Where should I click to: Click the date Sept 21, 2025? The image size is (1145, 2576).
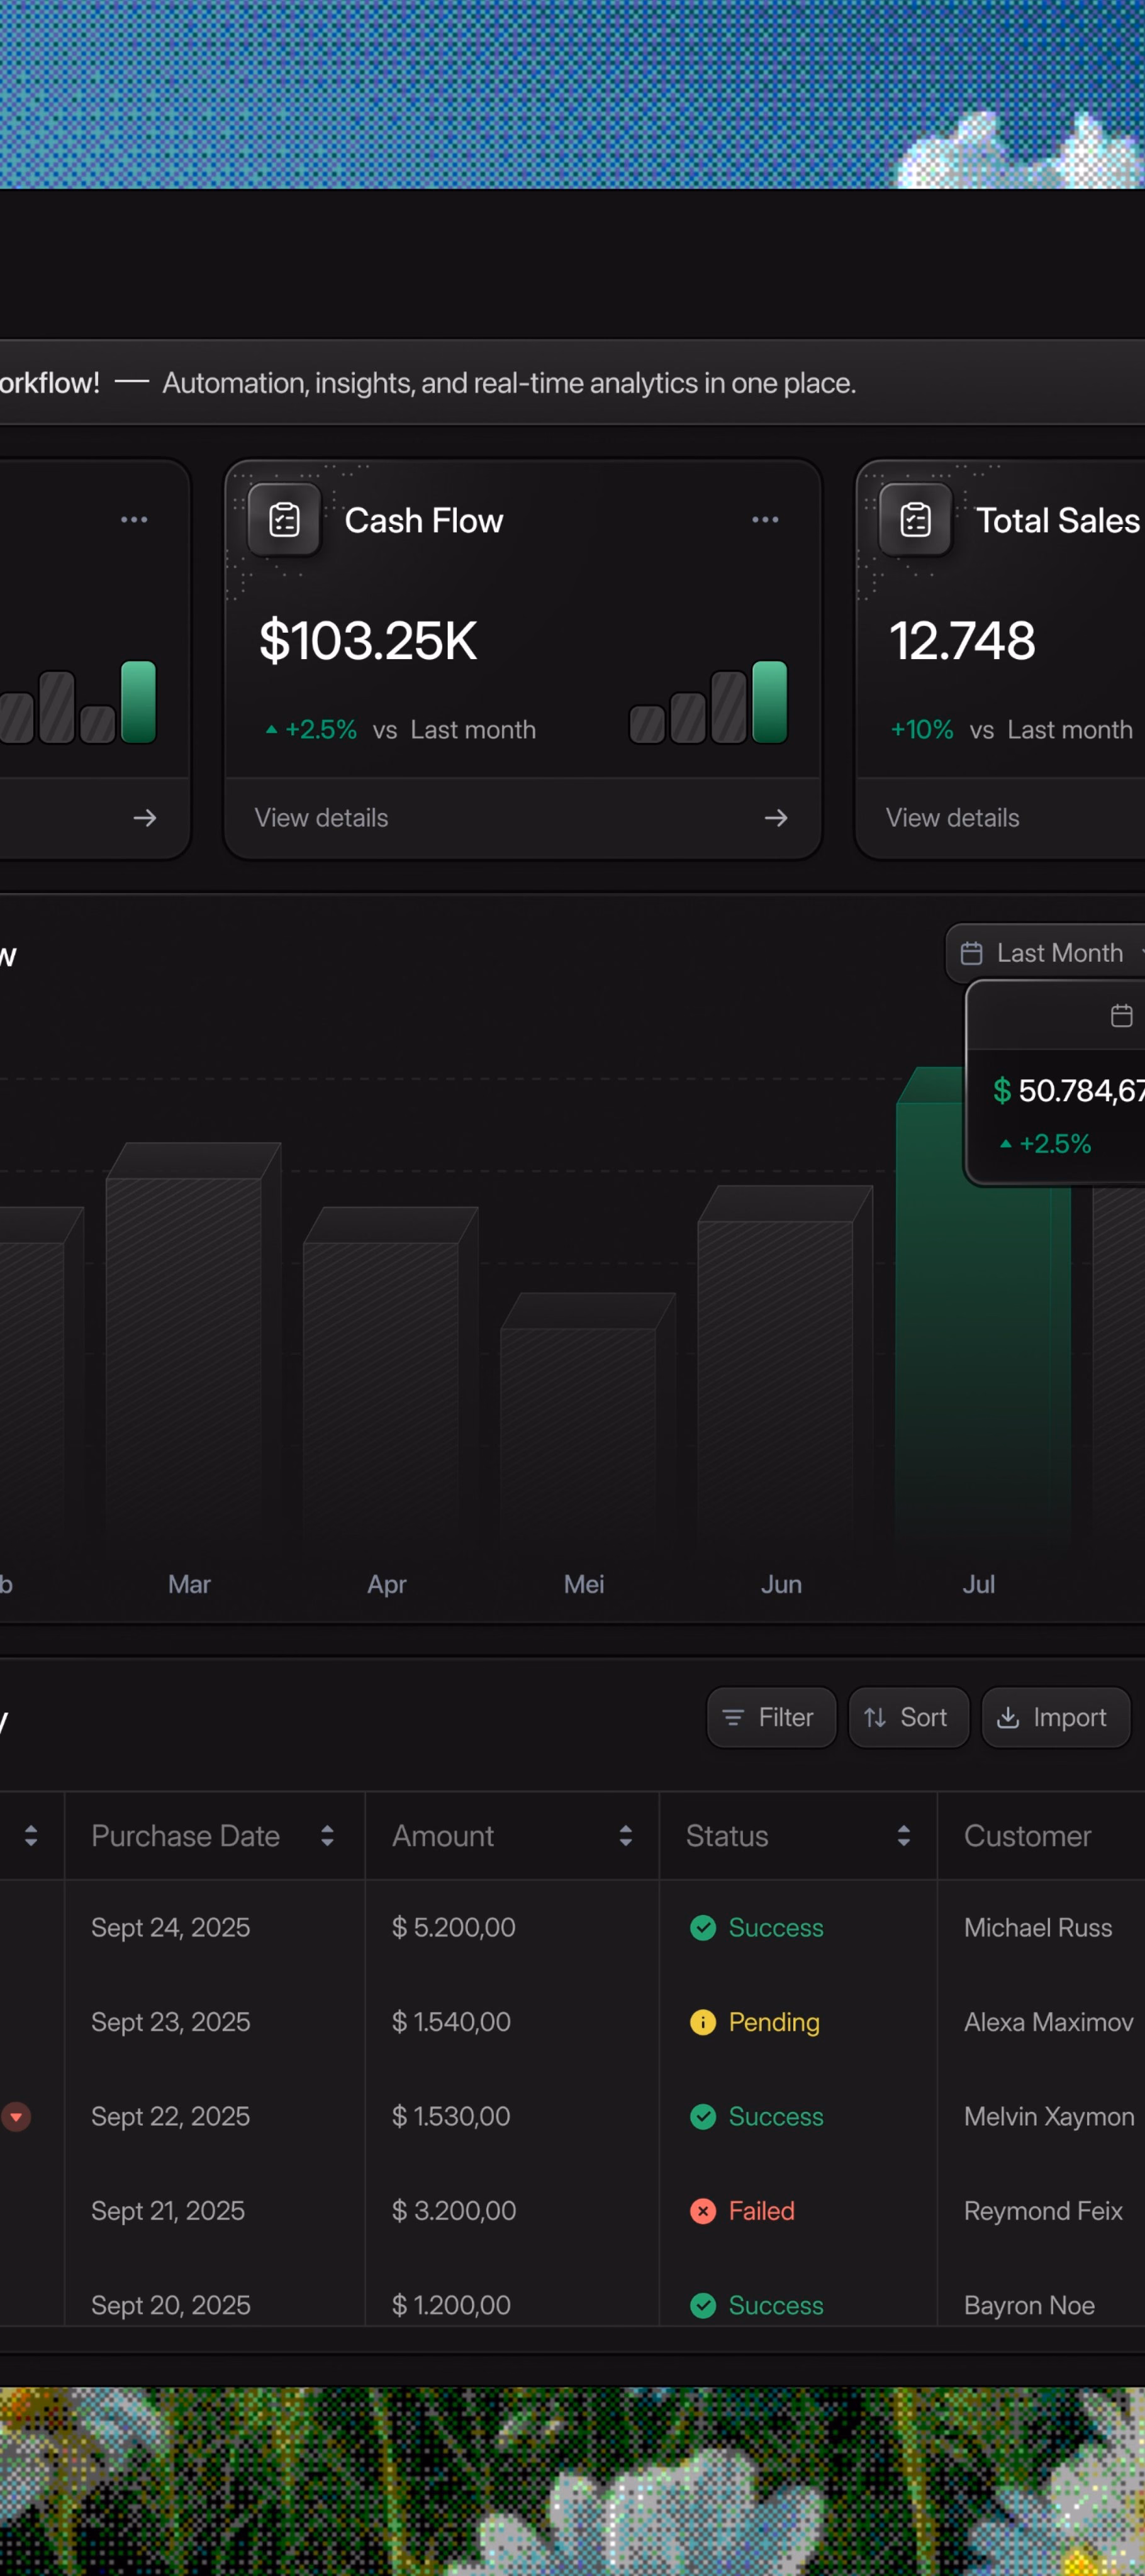[x=168, y=2211]
